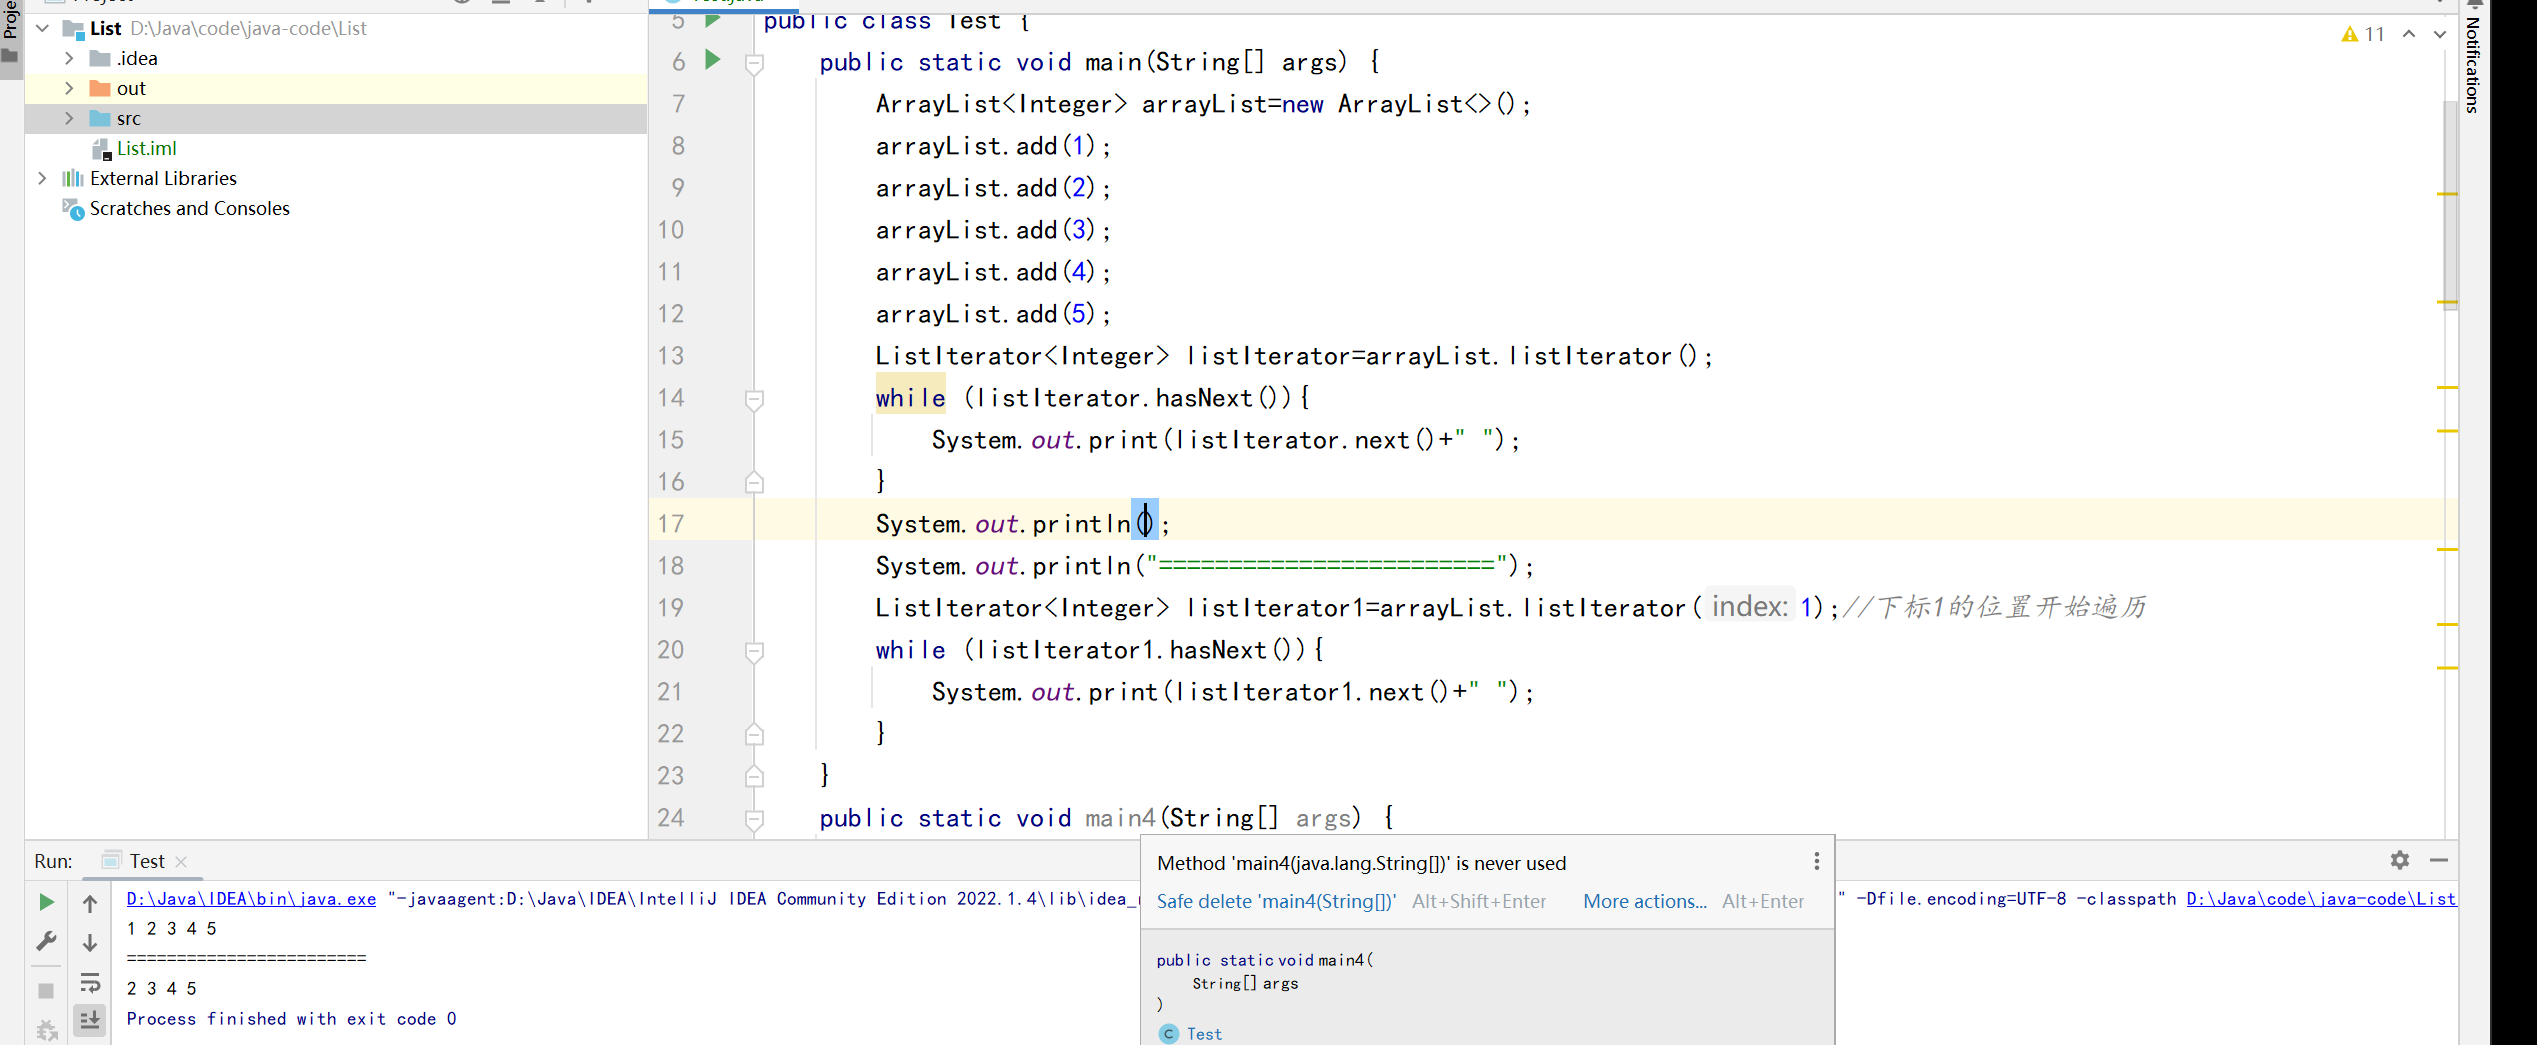This screenshot has width=2537, height=1045.
Task: Run main method from gutter on line 6
Action: pyautogui.click(x=712, y=60)
